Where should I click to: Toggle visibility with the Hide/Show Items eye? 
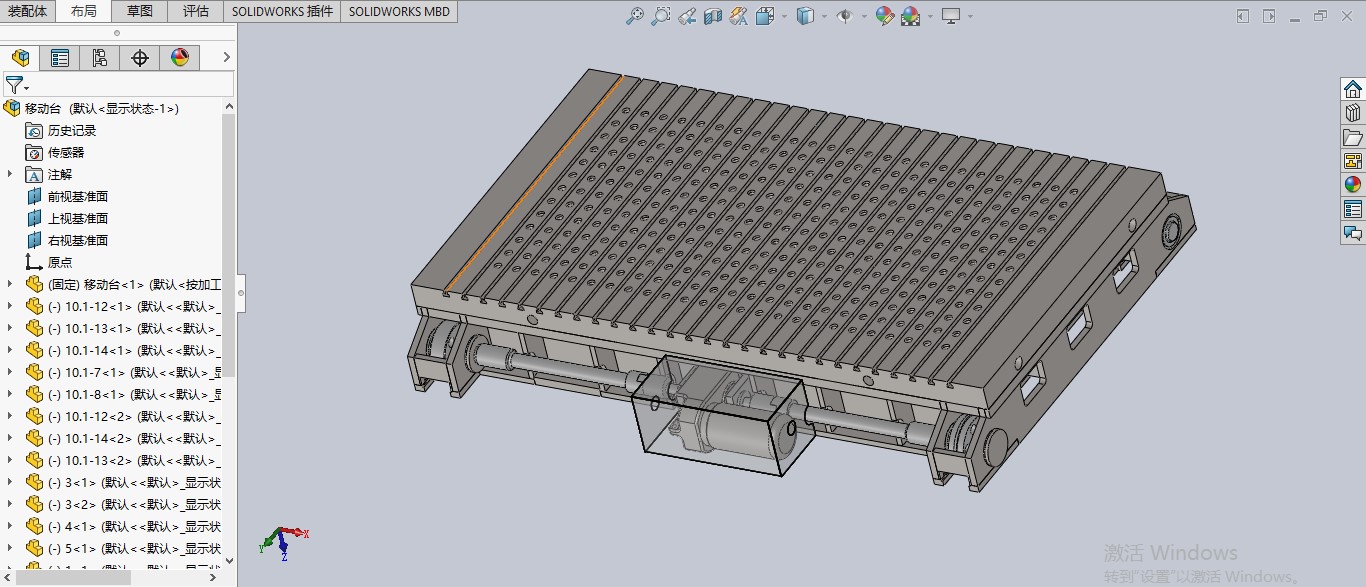tap(847, 16)
